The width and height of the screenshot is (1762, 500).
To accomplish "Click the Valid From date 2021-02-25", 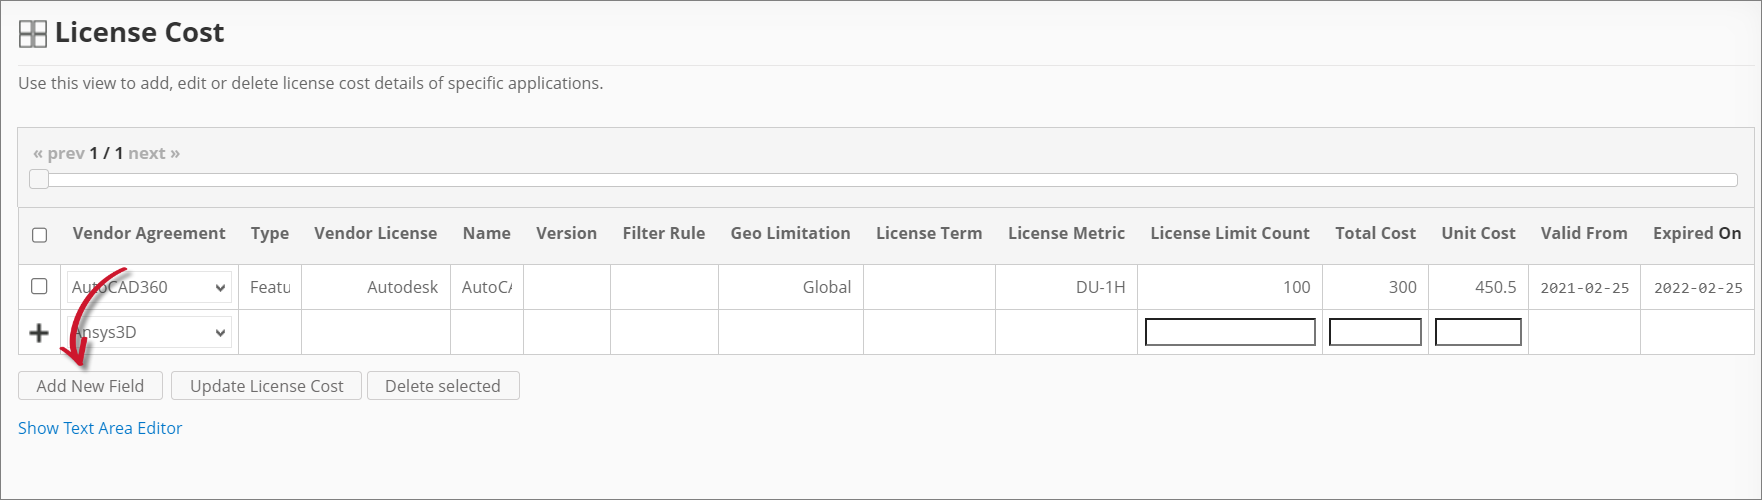I will 1584,288.
